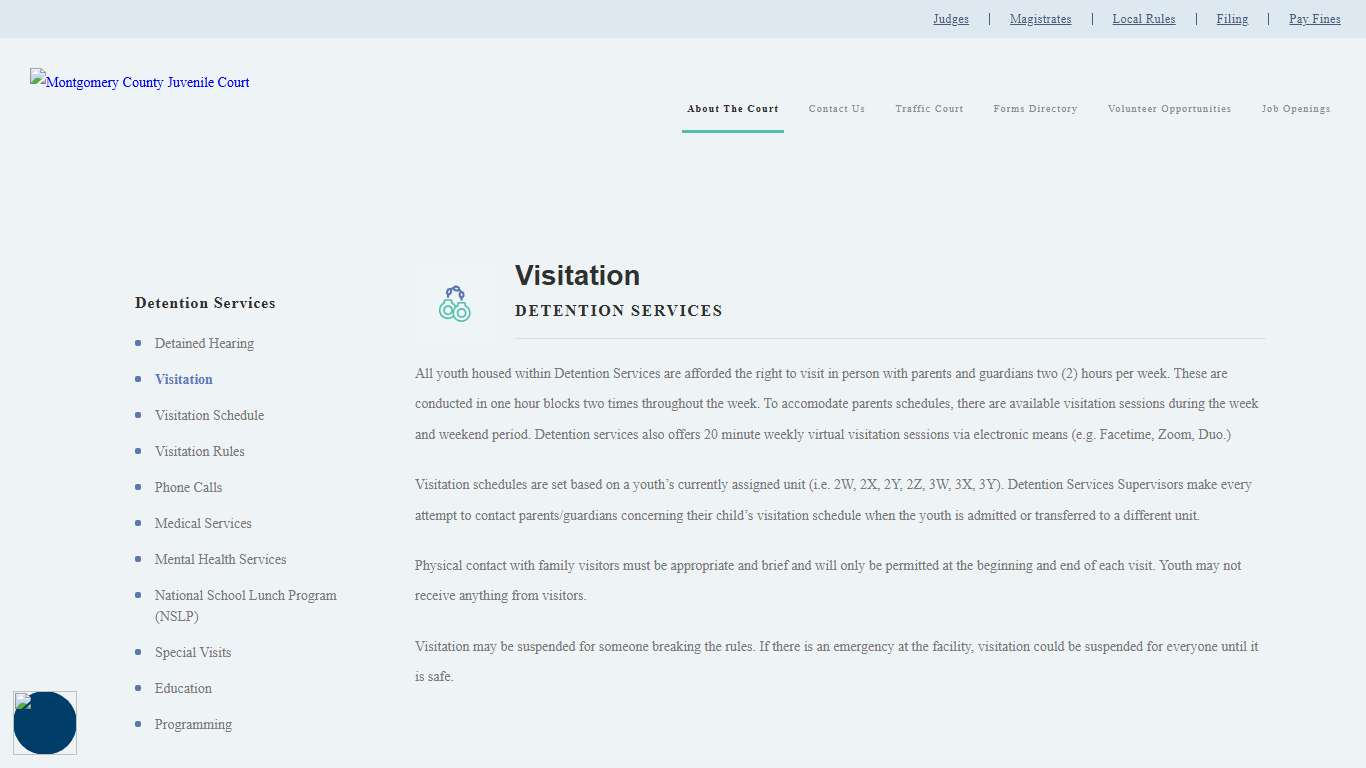Open the Filing link
1366x768 pixels.
[1232, 19]
